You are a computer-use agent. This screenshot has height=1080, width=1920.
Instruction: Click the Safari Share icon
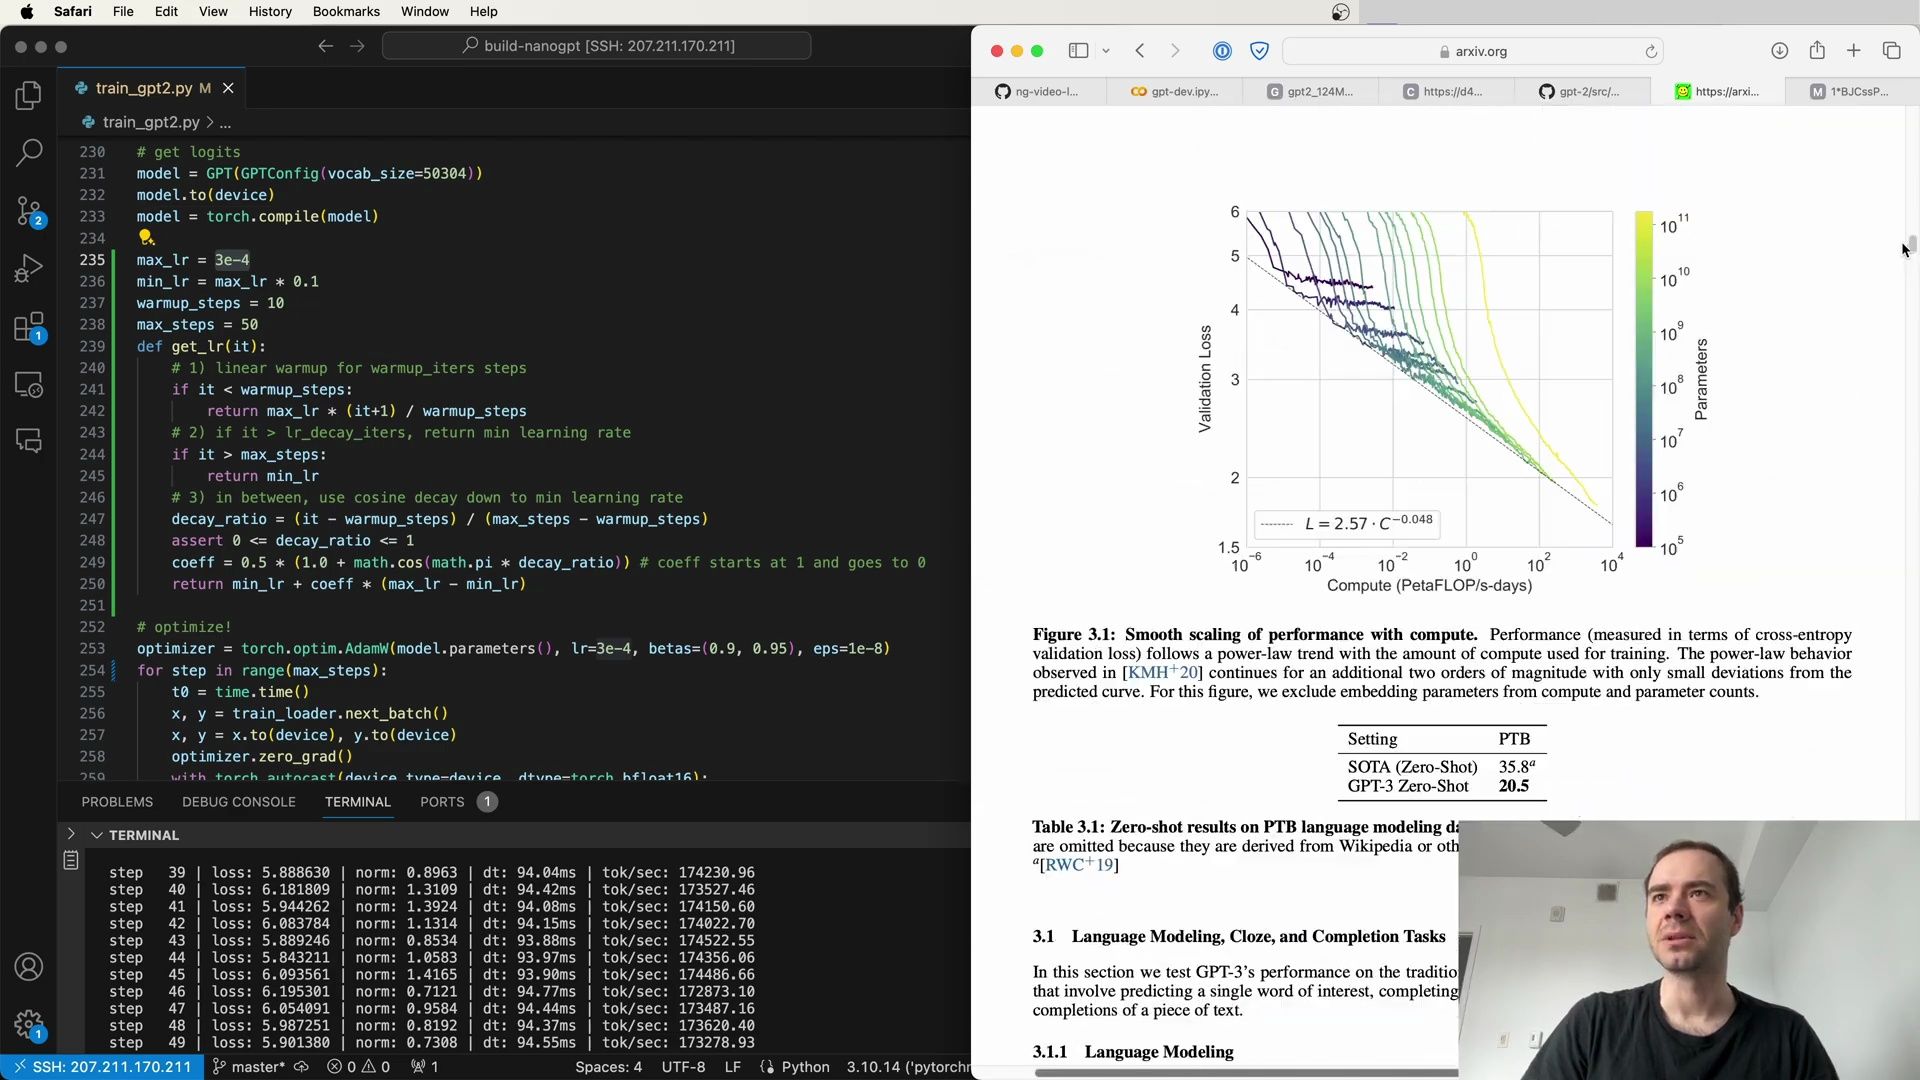[x=1817, y=50]
